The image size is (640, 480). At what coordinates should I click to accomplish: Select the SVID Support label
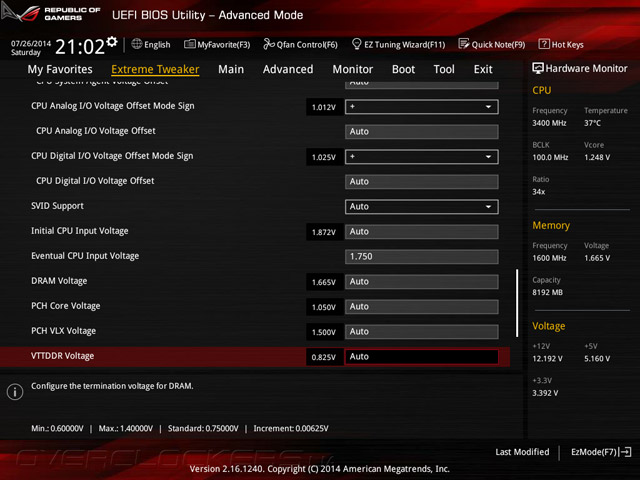[57, 206]
